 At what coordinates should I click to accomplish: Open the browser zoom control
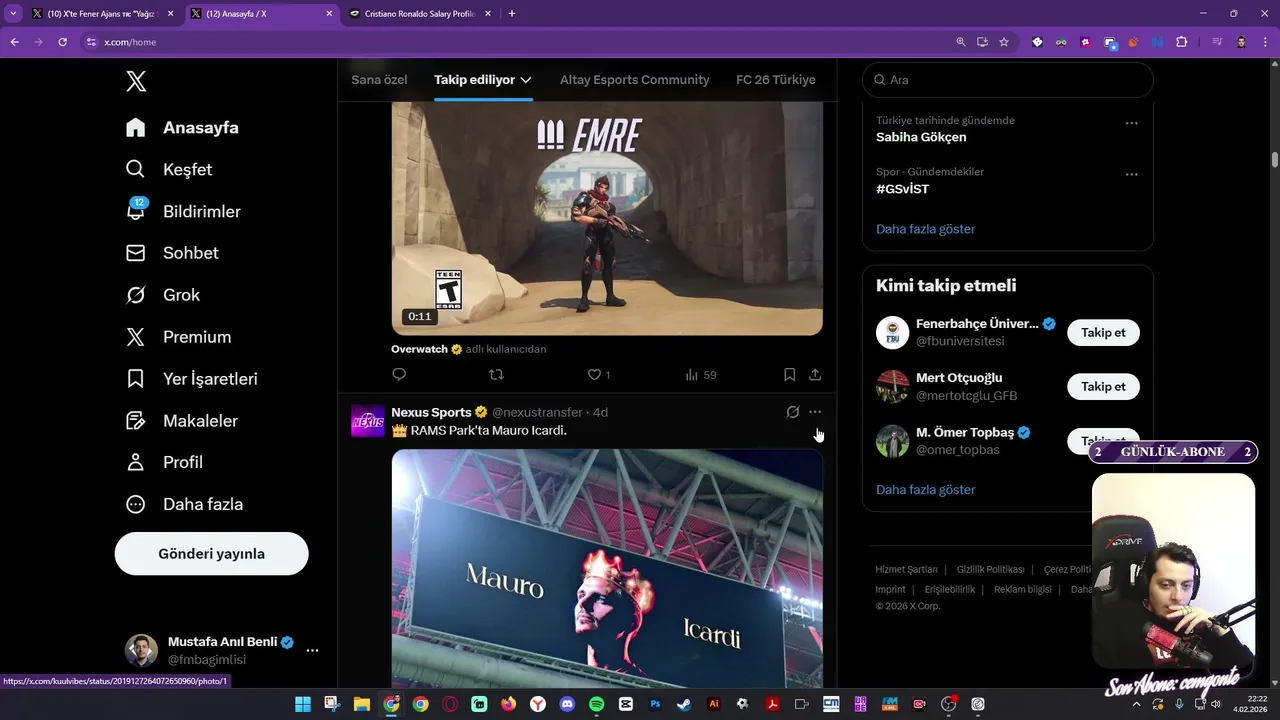click(961, 42)
